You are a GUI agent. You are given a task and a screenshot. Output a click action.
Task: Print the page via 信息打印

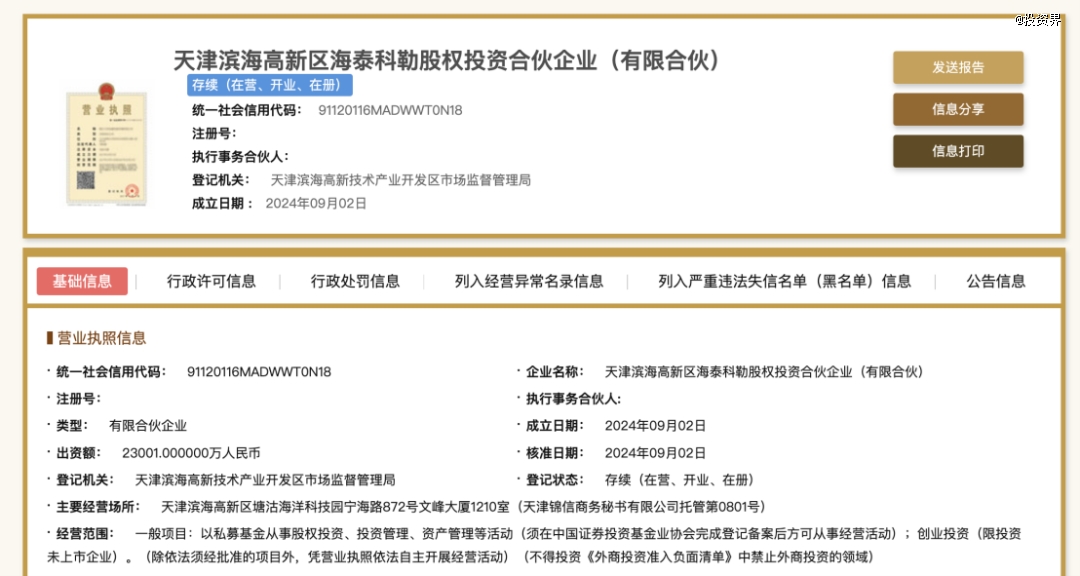tap(957, 151)
